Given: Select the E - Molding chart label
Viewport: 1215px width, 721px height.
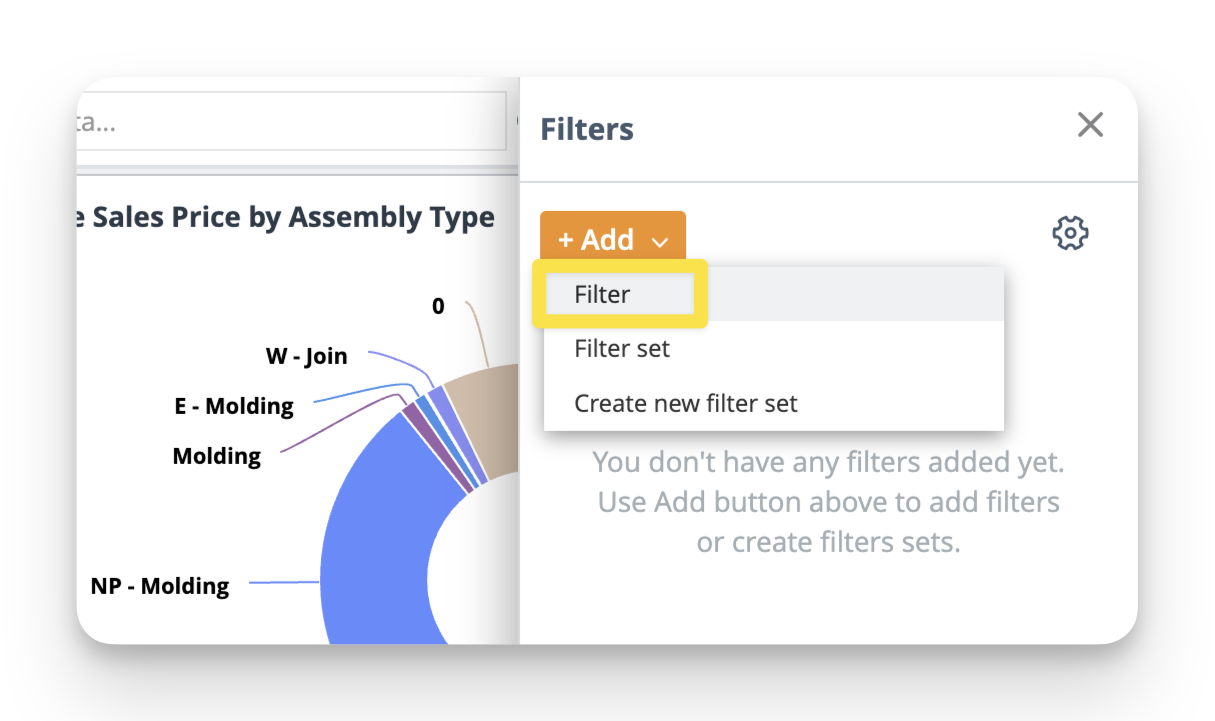Looking at the screenshot, I should click(x=234, y=406).
